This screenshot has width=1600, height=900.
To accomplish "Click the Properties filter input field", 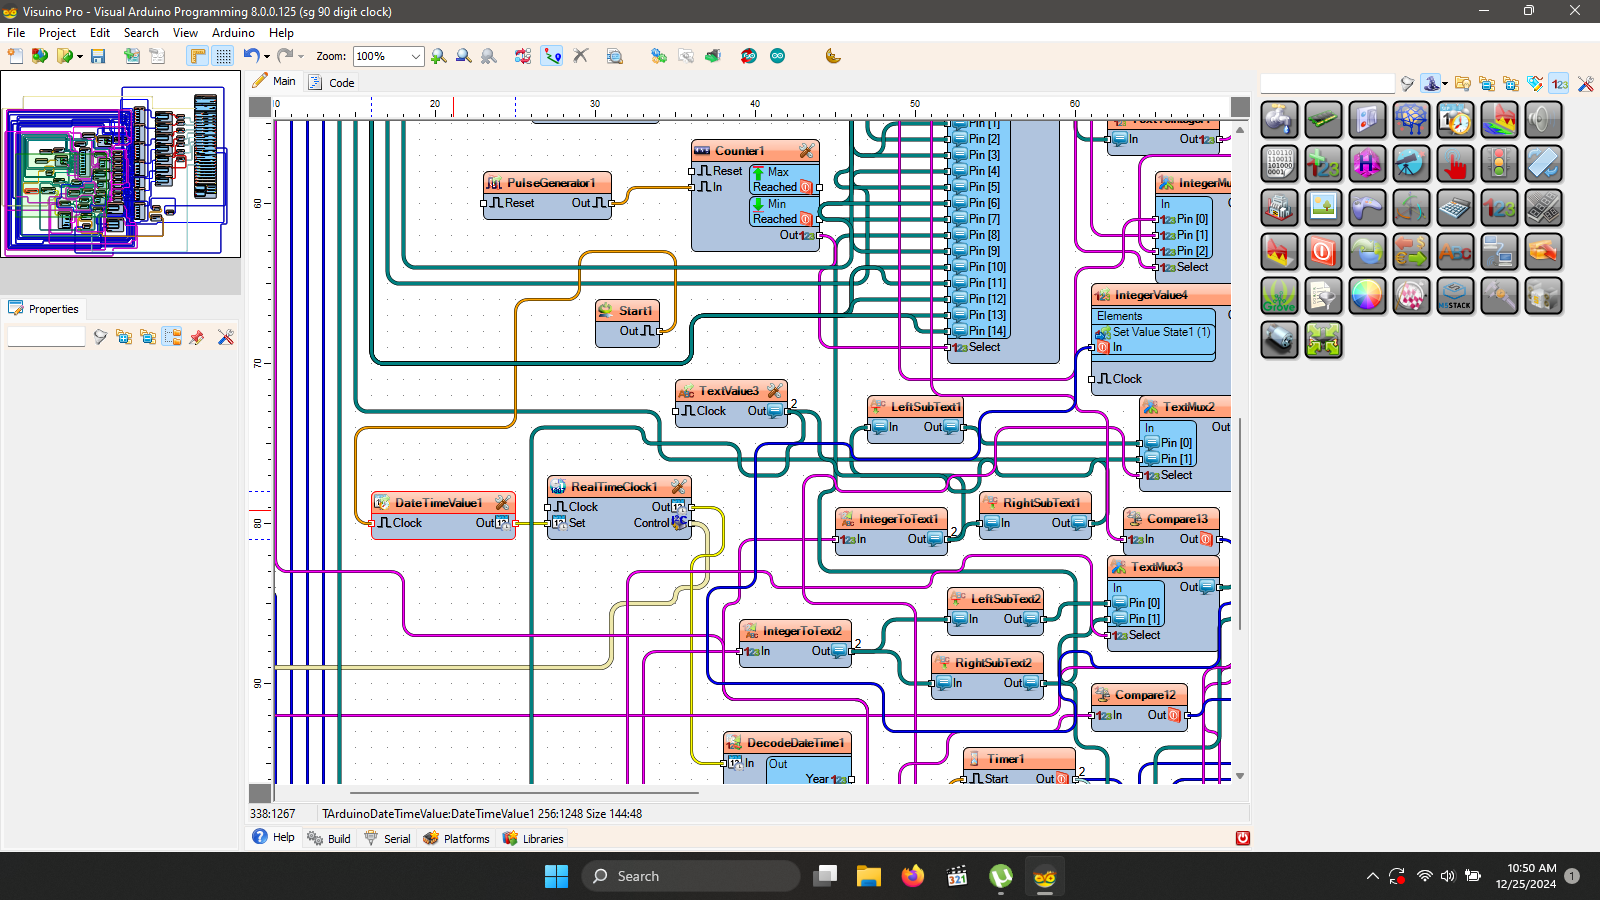I will [46, 337].
